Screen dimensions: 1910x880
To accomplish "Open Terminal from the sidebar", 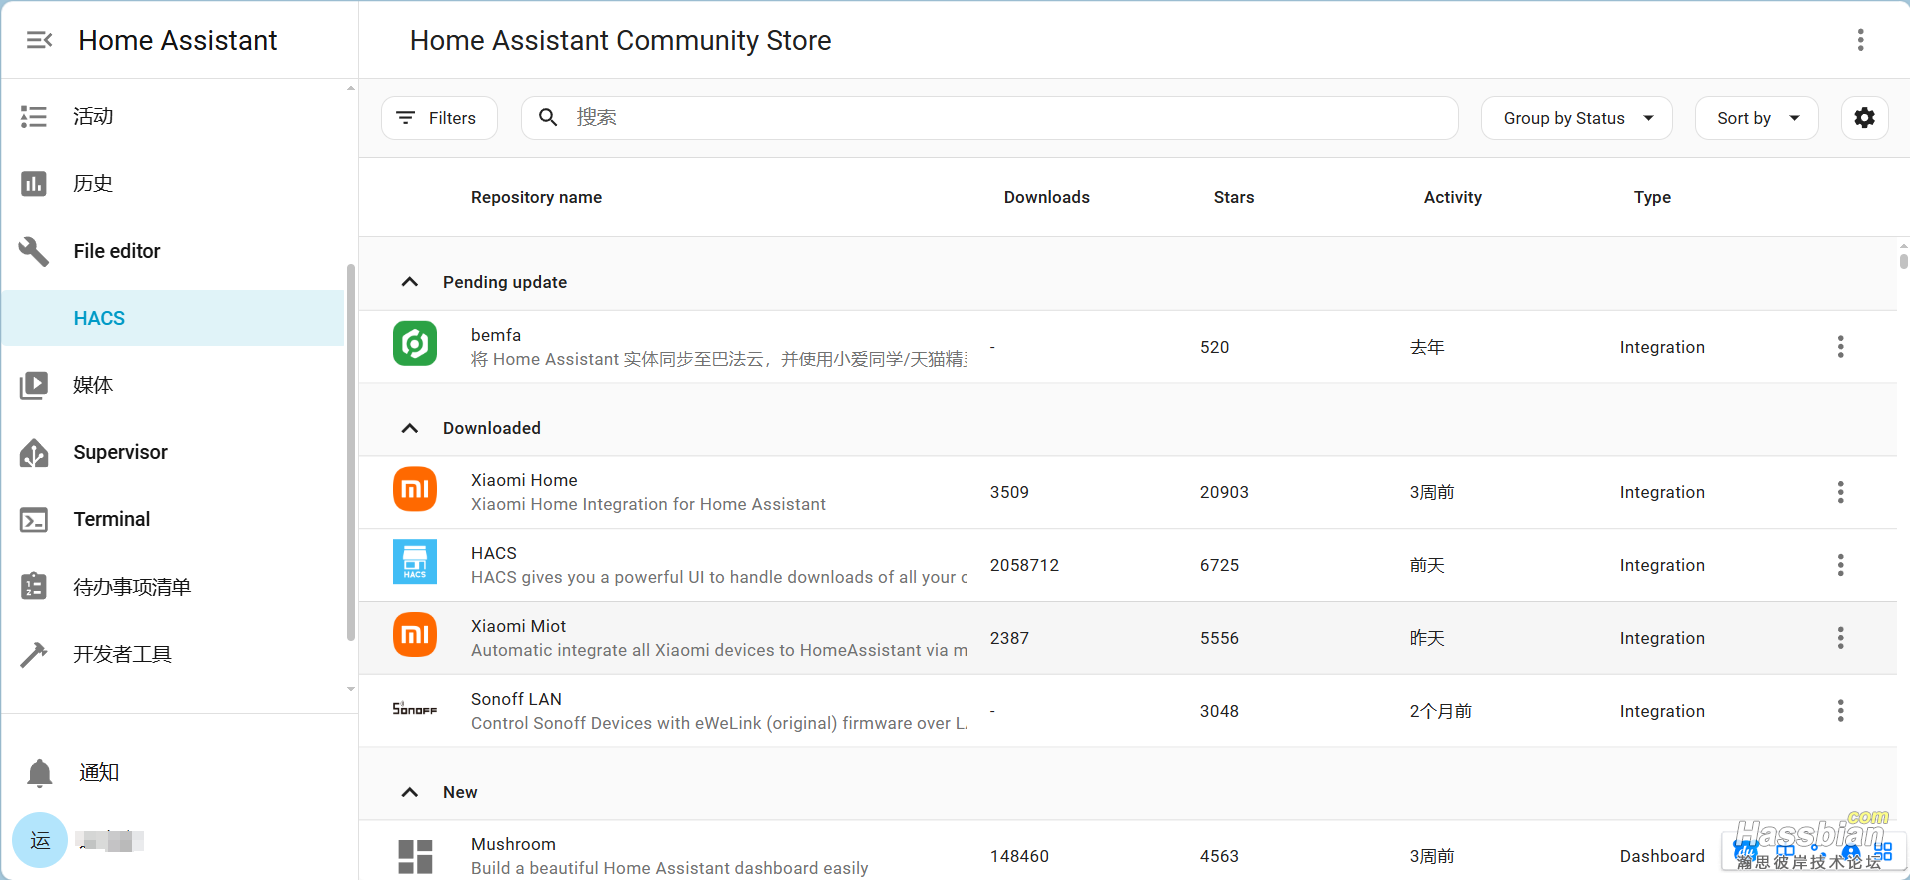I will click(x=111, y=519).
